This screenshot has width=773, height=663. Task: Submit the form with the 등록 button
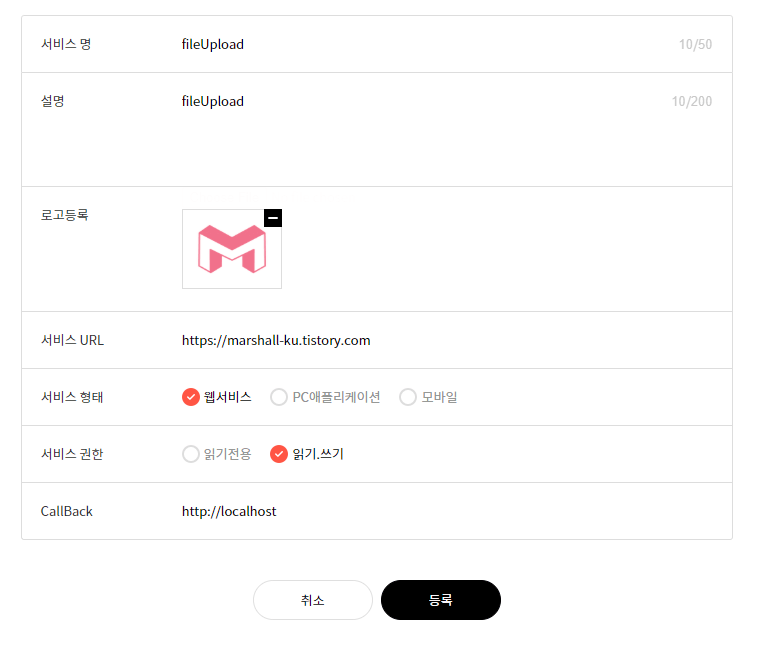pyautogui.click(x=440, y=600)
